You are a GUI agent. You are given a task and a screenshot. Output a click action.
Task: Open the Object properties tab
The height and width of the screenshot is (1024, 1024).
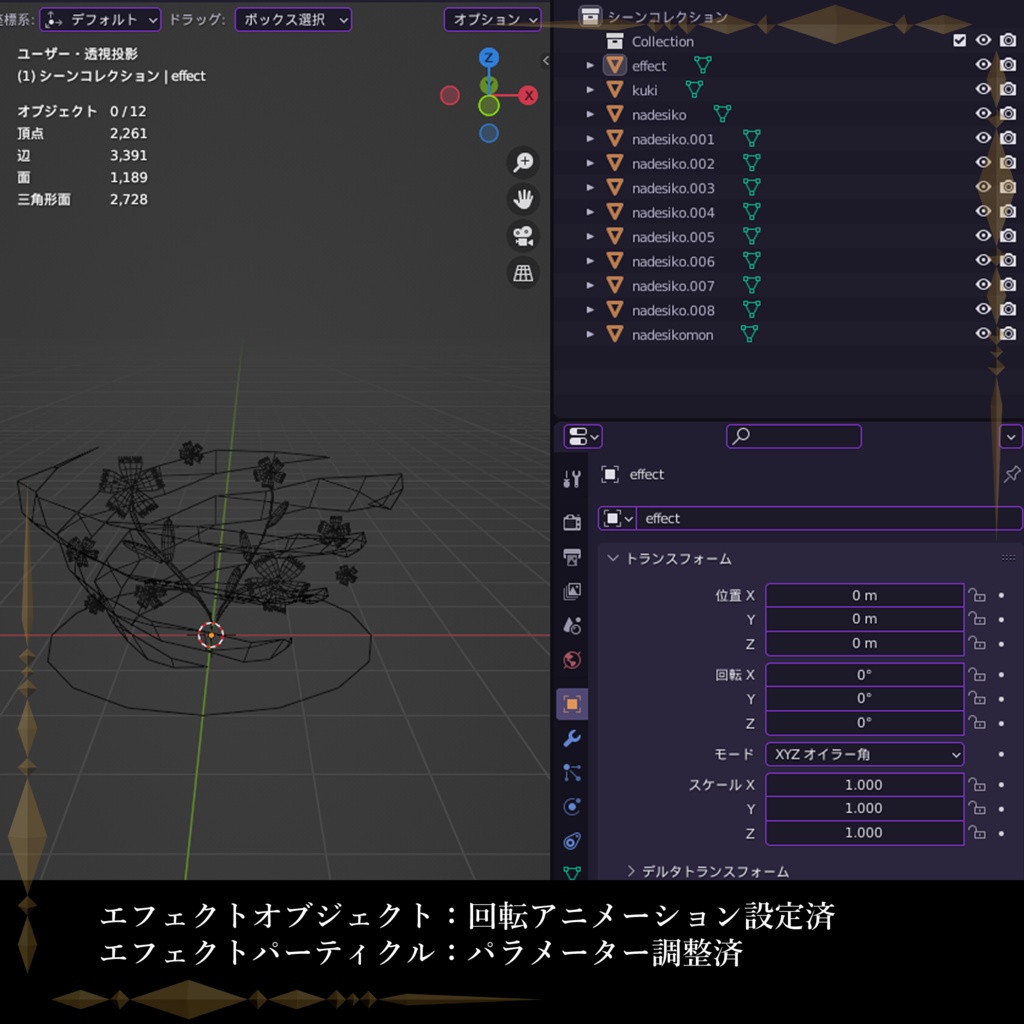572,704
